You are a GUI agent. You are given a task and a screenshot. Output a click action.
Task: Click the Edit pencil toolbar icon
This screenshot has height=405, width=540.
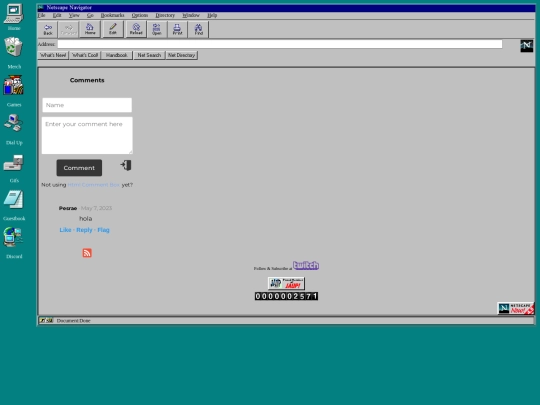113,29
